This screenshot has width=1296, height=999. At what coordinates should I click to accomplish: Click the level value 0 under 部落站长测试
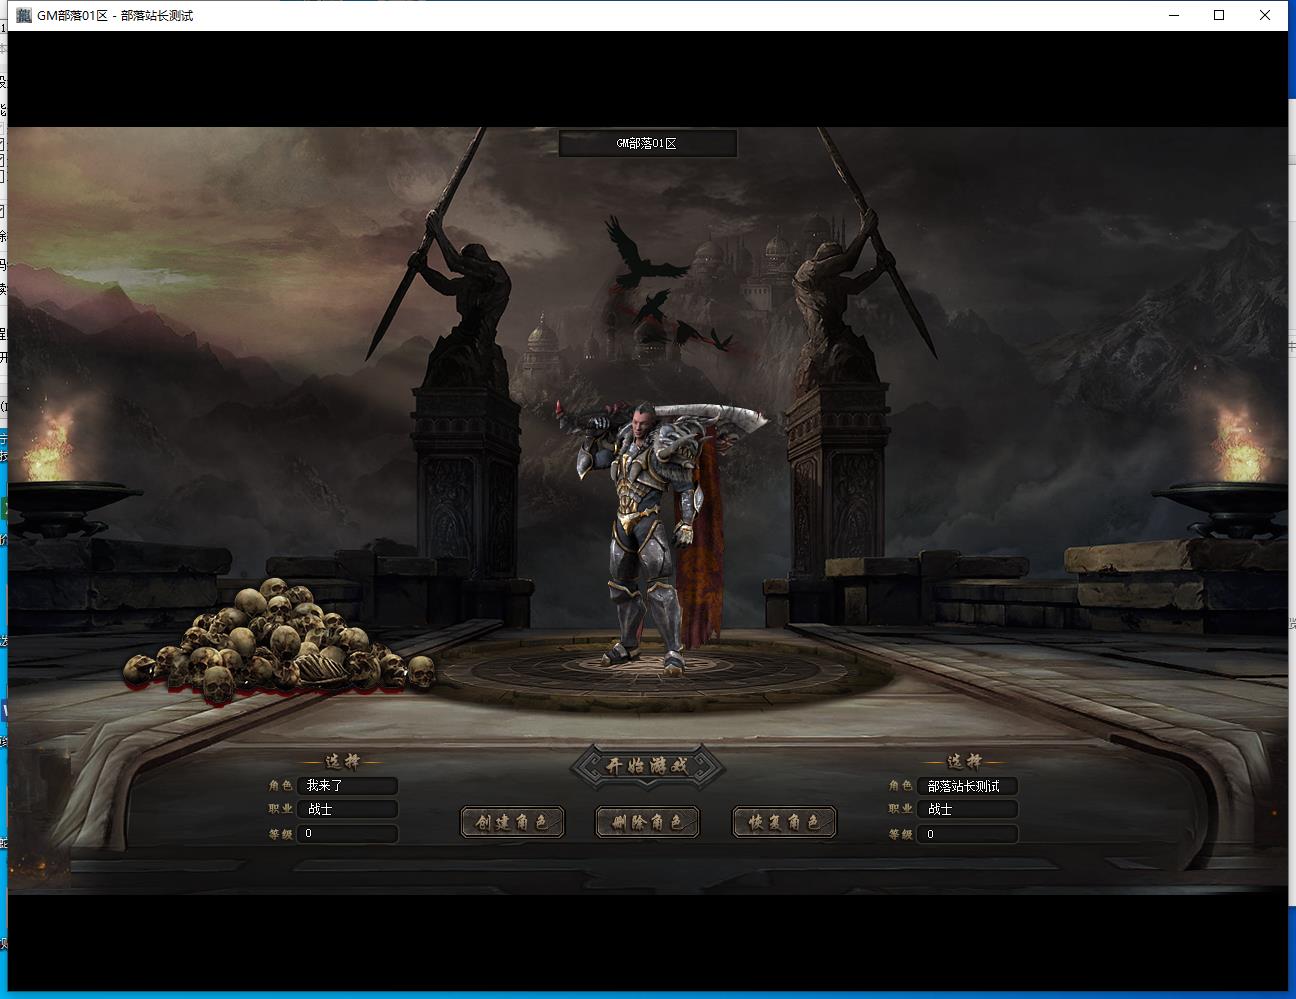(968, 833)
